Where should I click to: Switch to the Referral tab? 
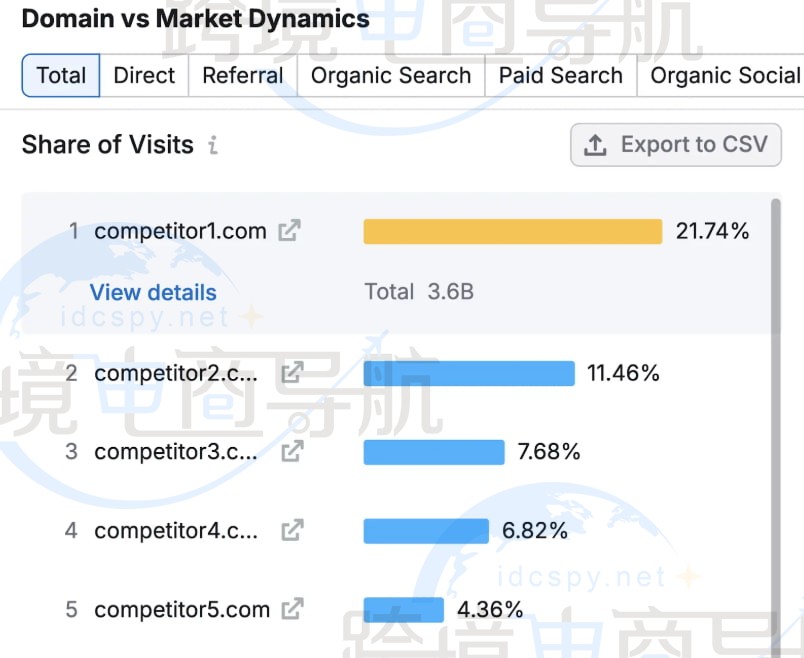(241, 75)
